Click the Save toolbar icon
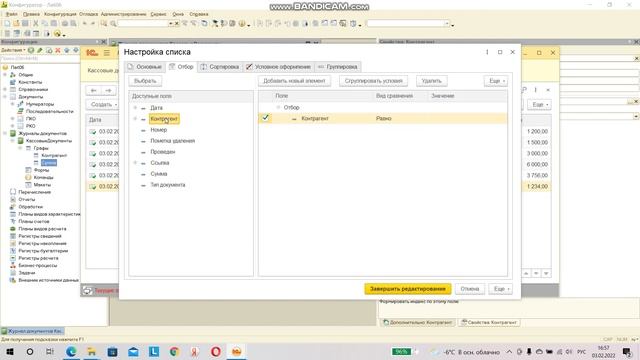Image resolution: width=640 pixels, height=360 pixels. [x=25, y=24]
